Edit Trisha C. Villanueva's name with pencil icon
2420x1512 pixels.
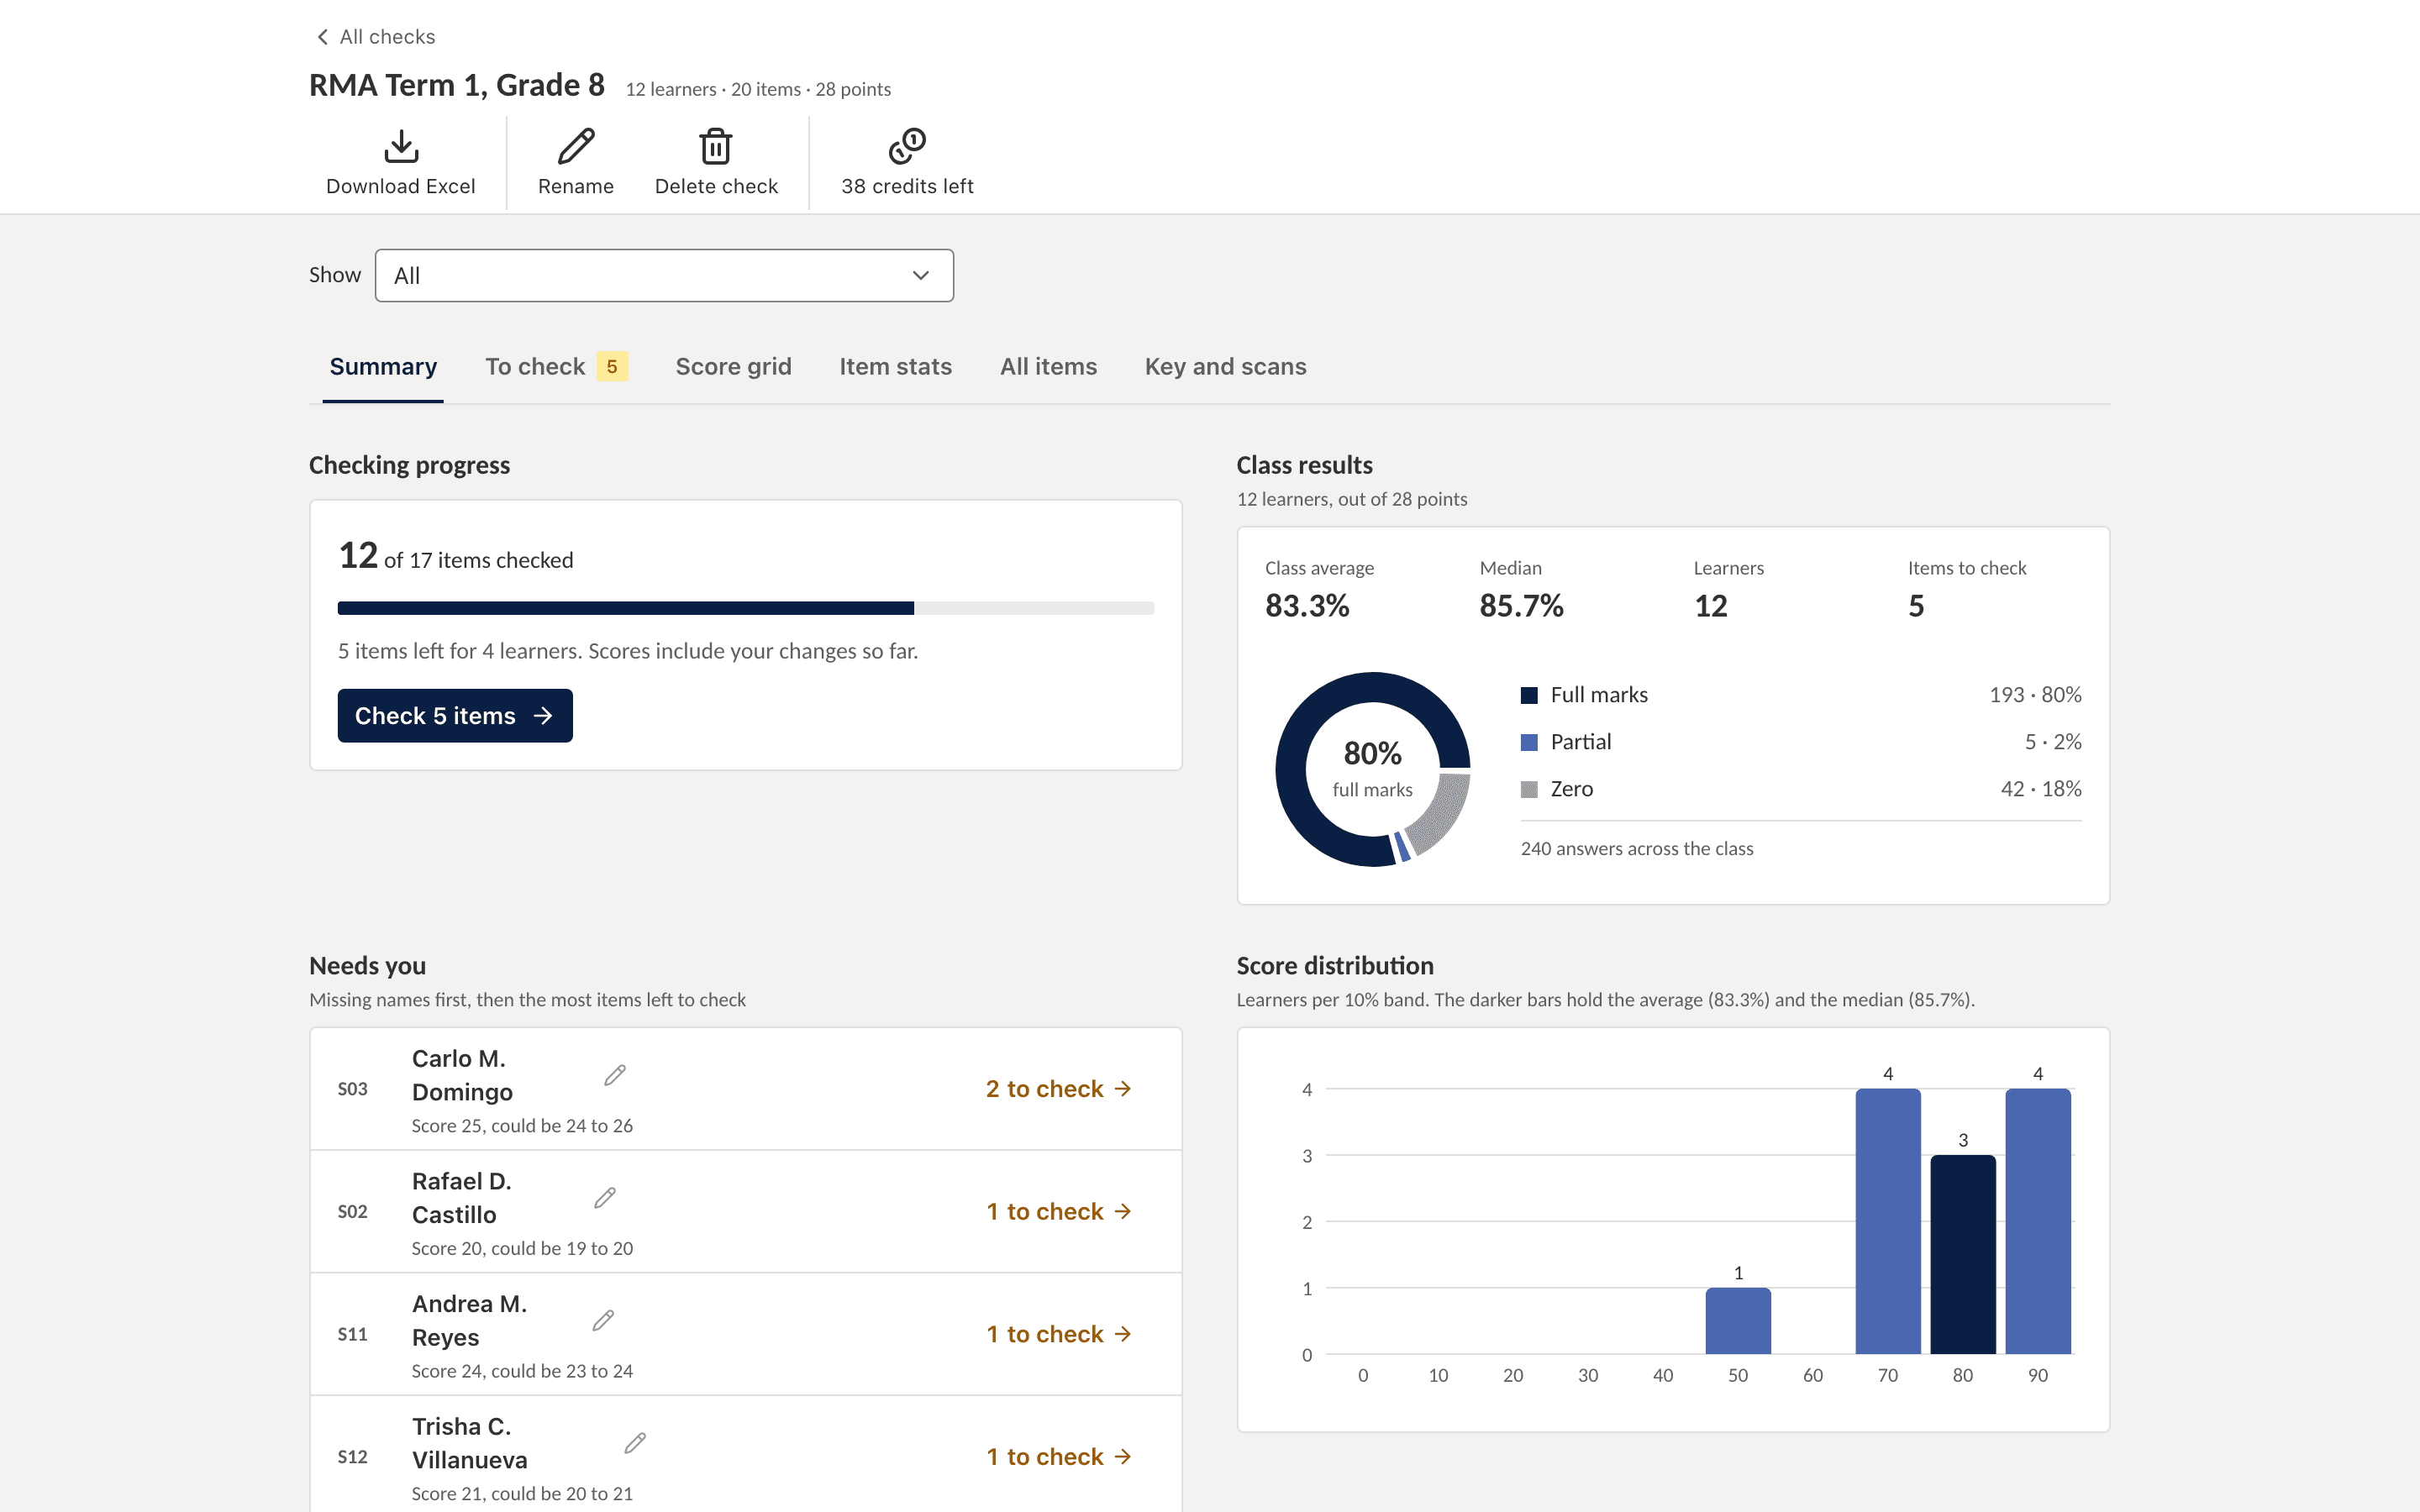(635, 1443)
